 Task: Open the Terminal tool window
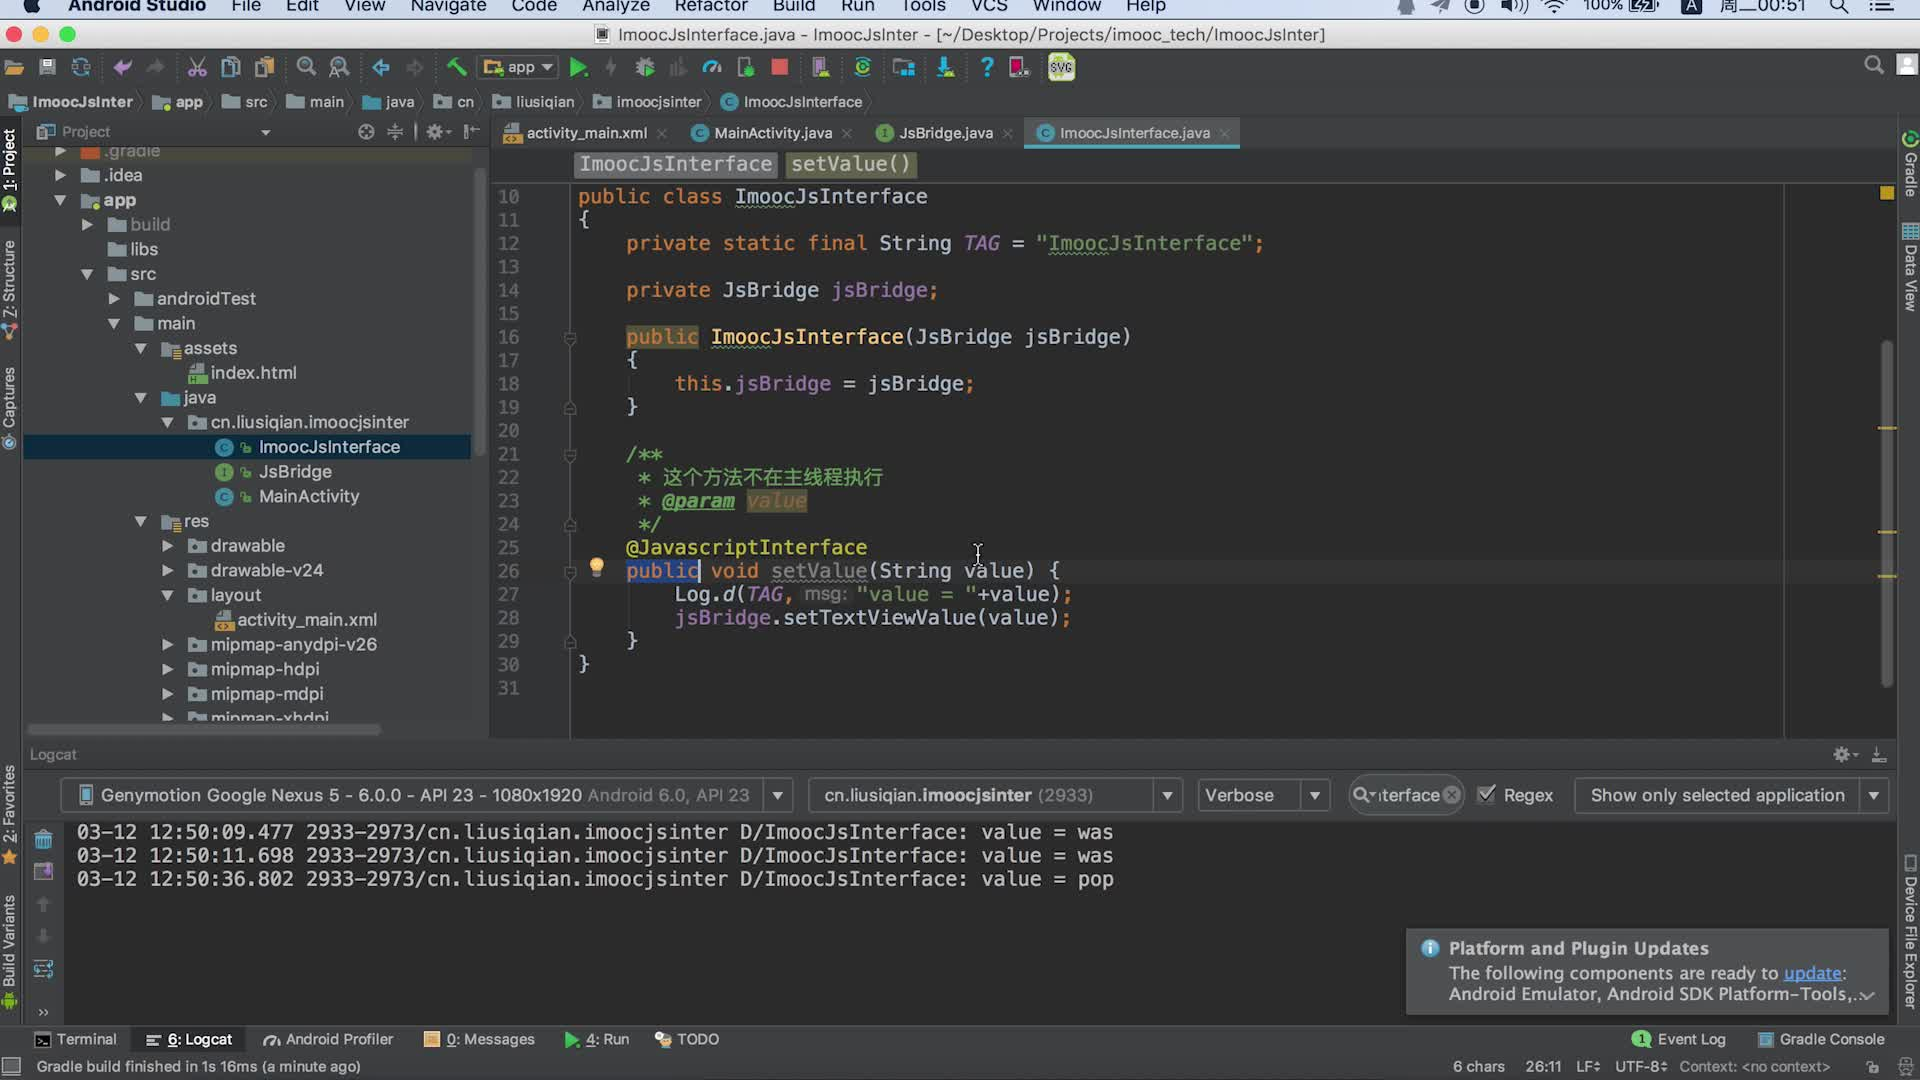tap(76, 1040)
